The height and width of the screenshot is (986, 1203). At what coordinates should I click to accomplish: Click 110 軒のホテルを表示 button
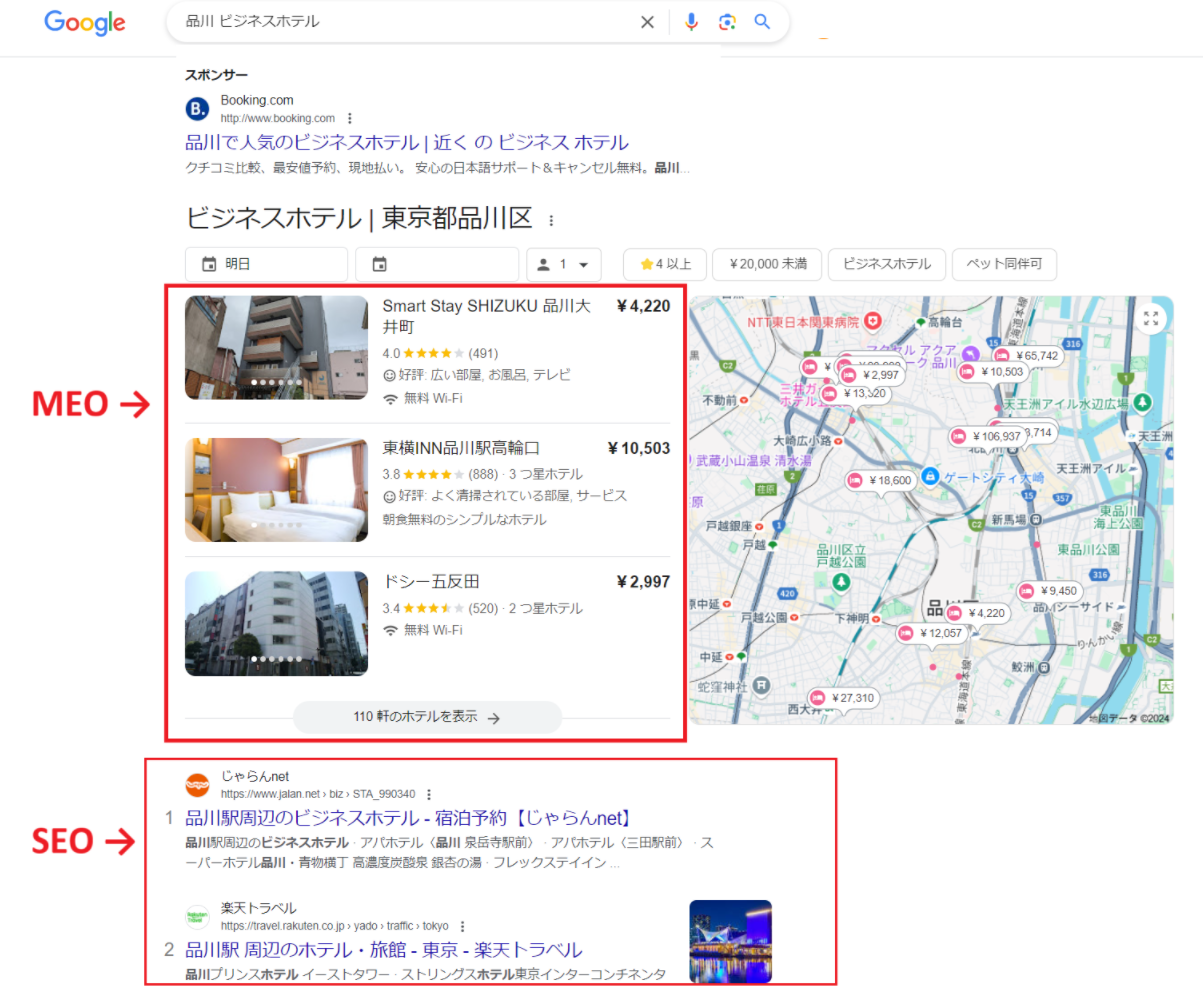point(427,717)
